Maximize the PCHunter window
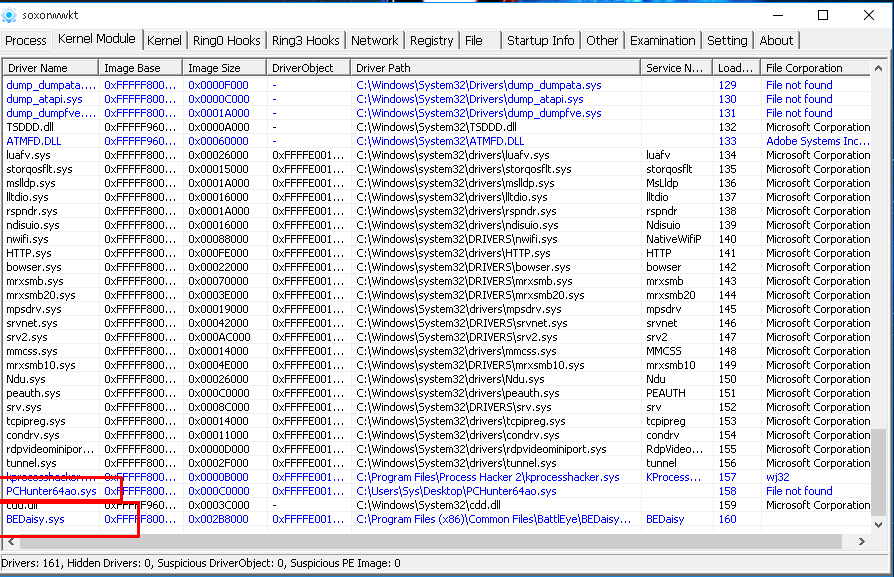 pyautogui.click(x=823, y=15)
